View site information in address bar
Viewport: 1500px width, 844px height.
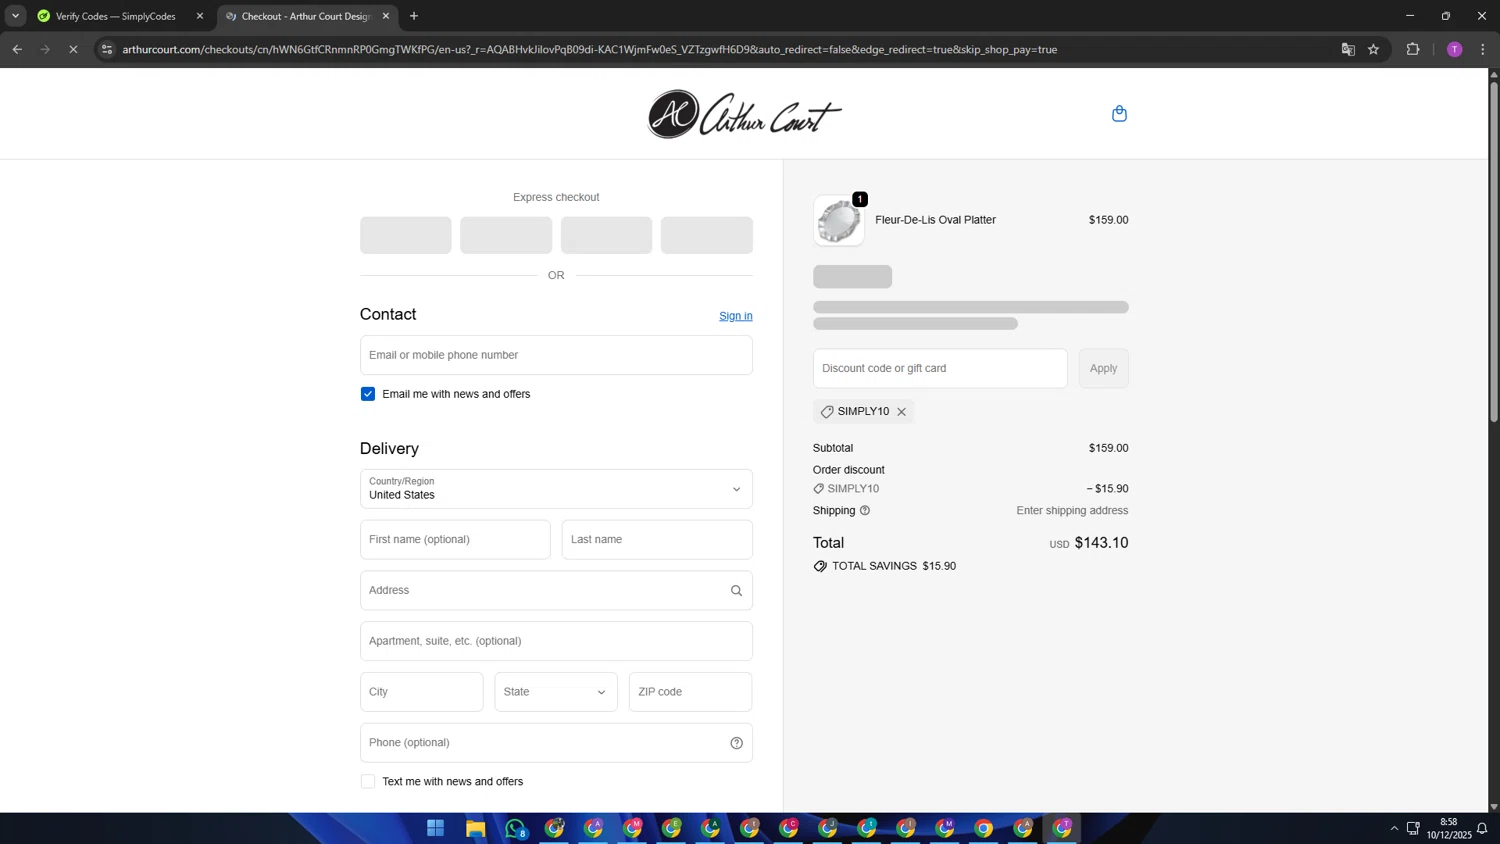[107, 49]
